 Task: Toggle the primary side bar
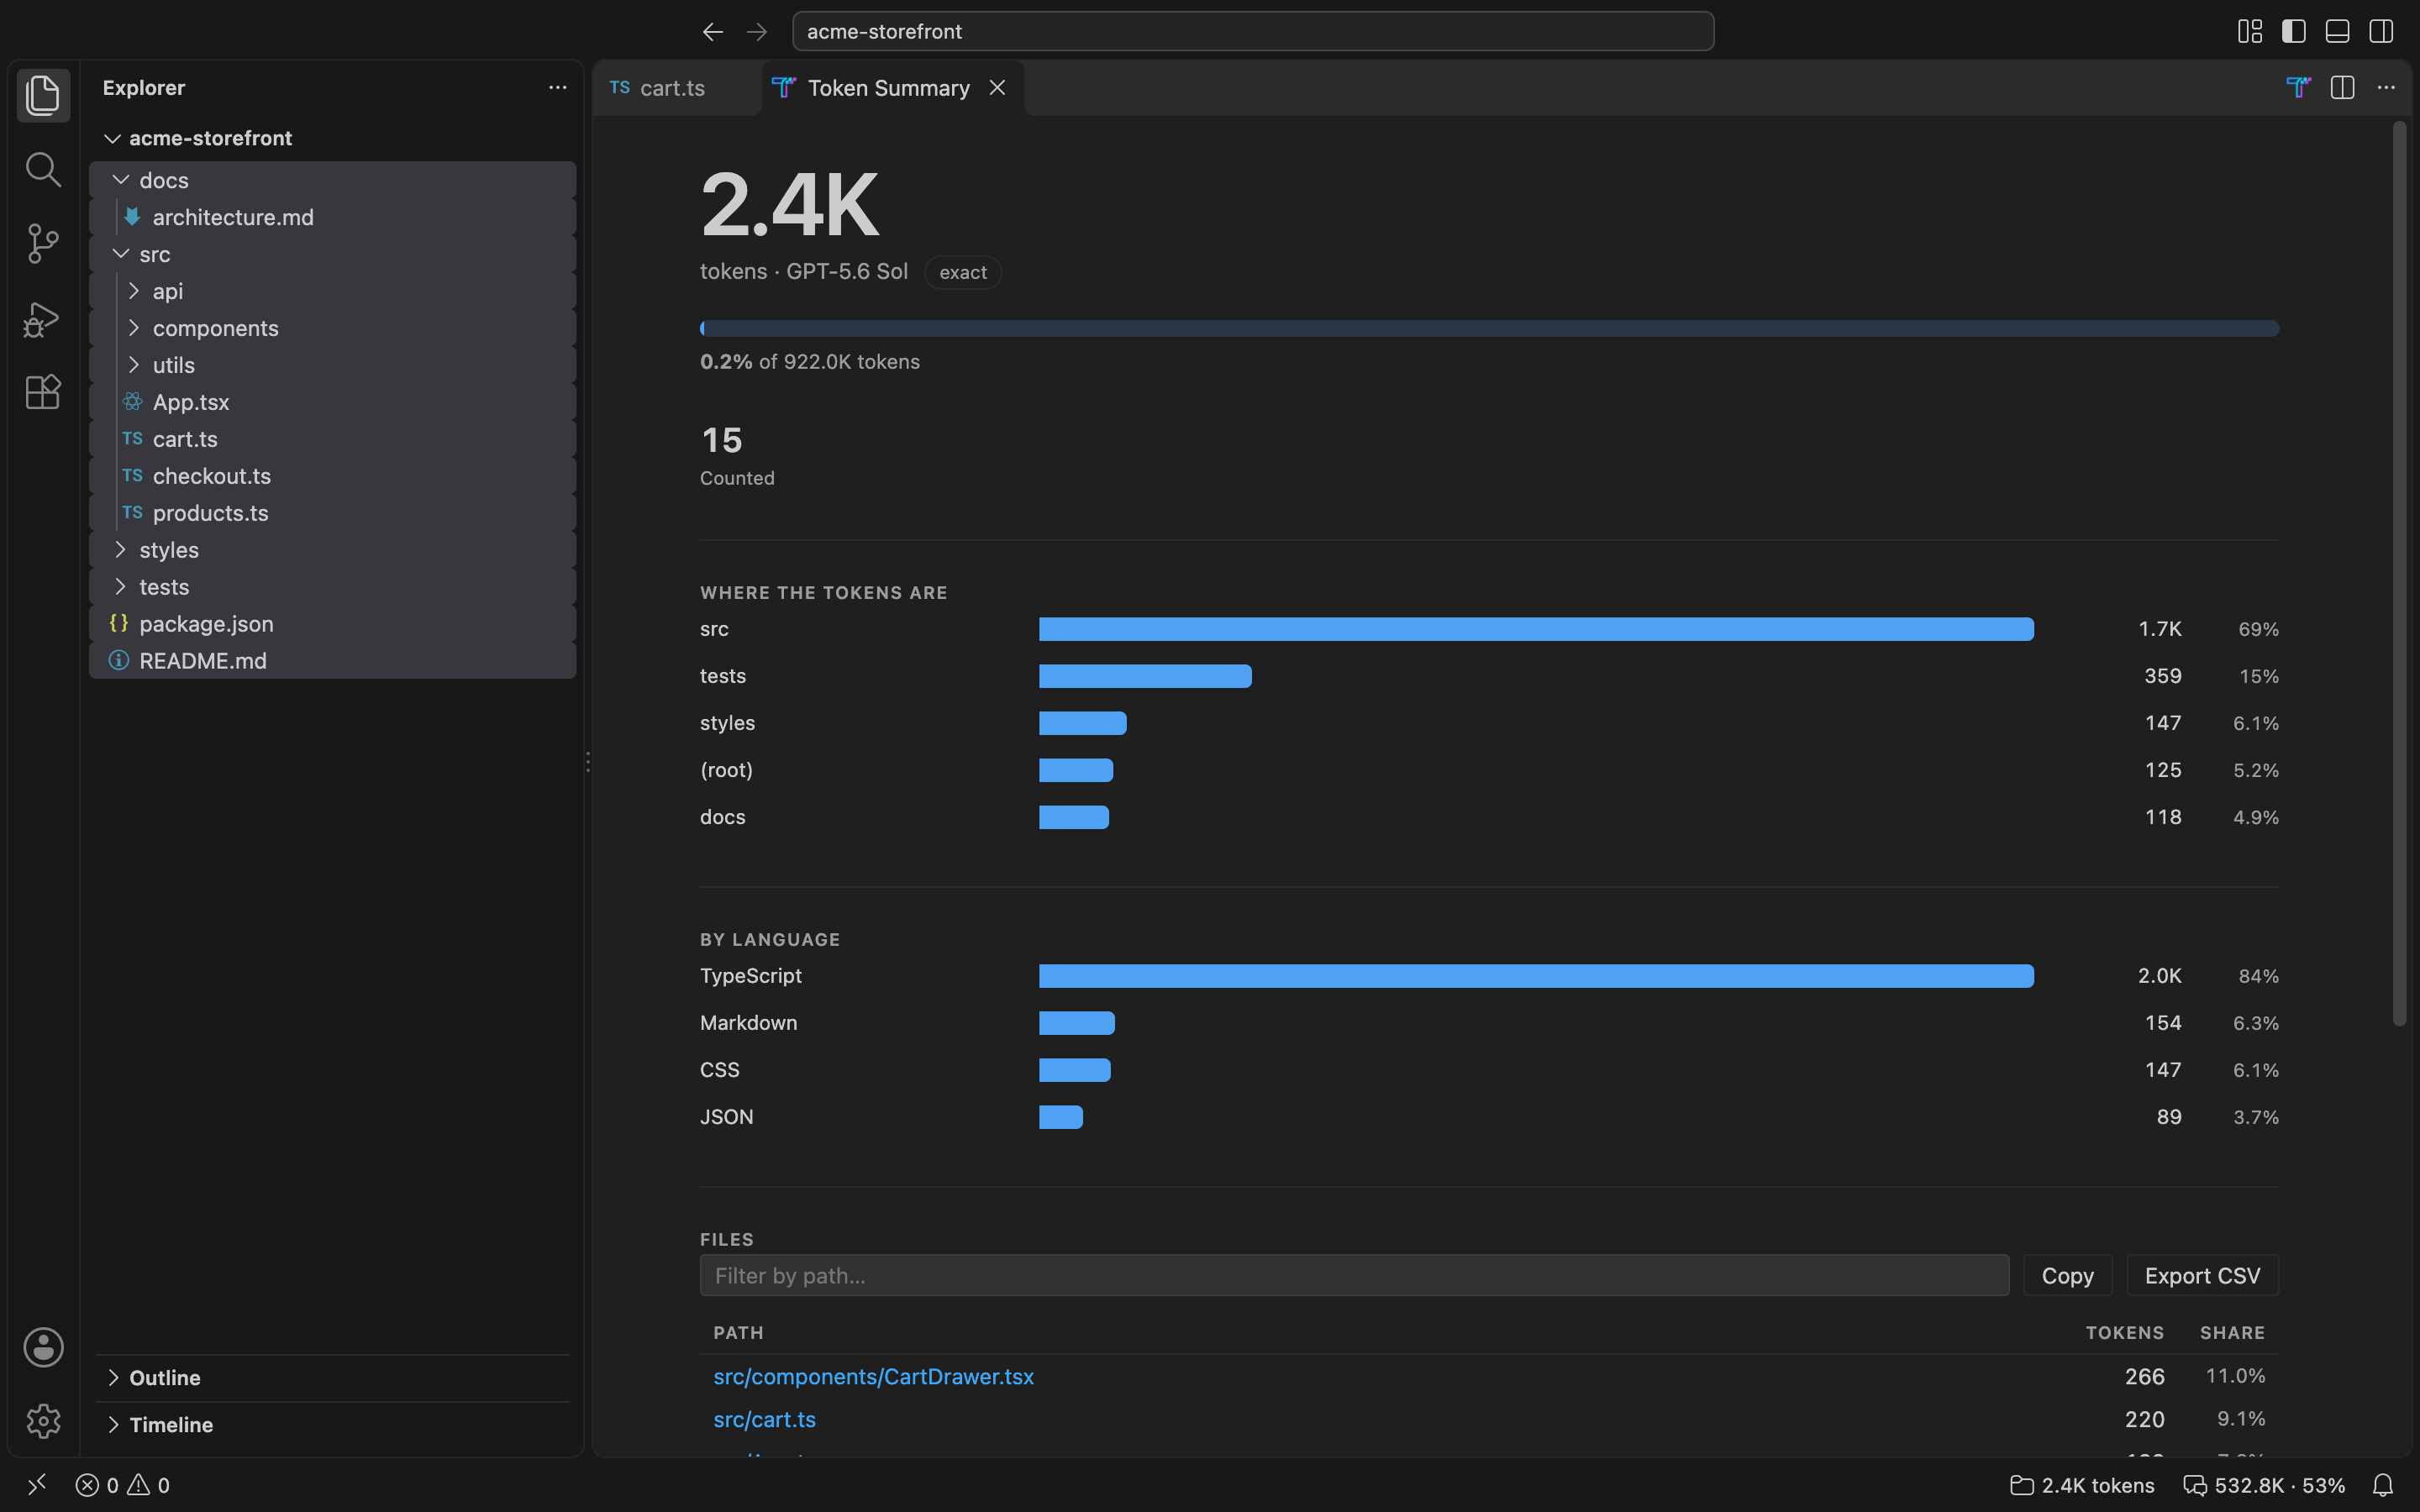[2294, 32]
